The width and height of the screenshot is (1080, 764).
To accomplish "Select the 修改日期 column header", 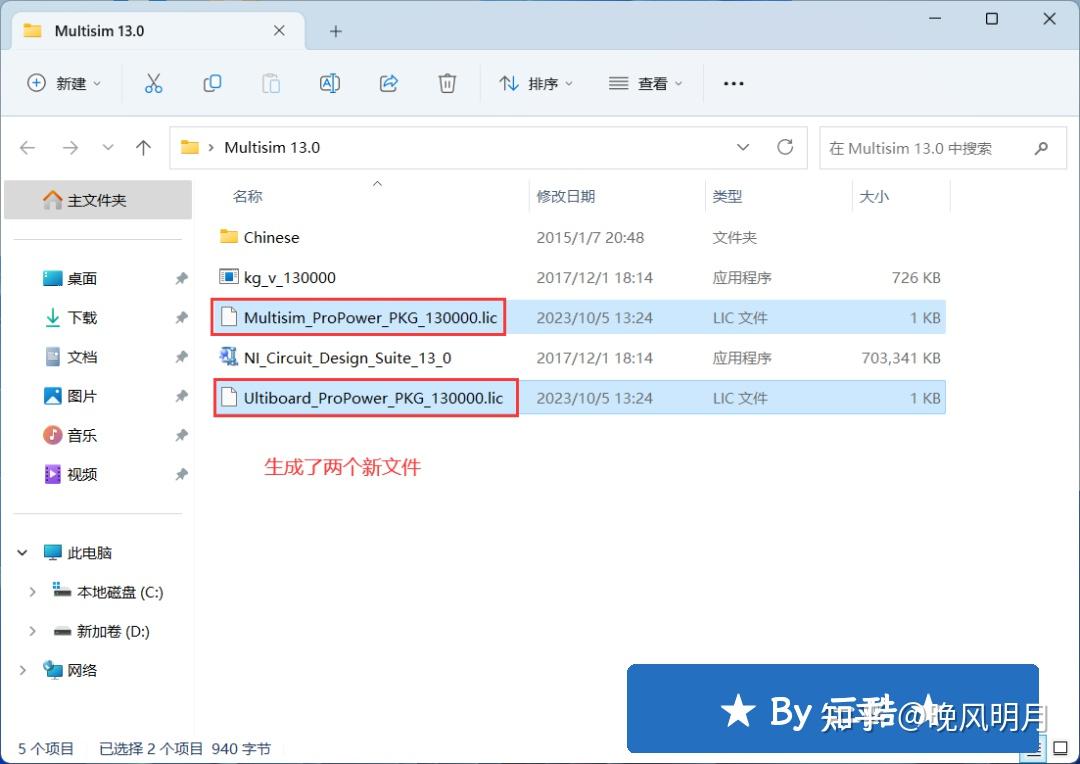I will [x=565, y=196].
